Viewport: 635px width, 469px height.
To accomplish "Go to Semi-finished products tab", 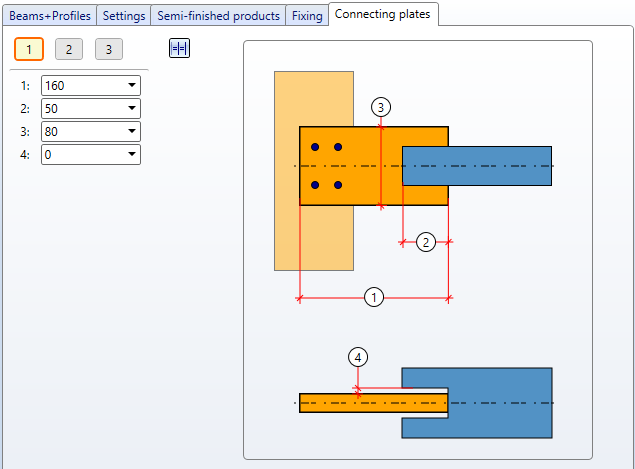I will click(x=218, y=16).
